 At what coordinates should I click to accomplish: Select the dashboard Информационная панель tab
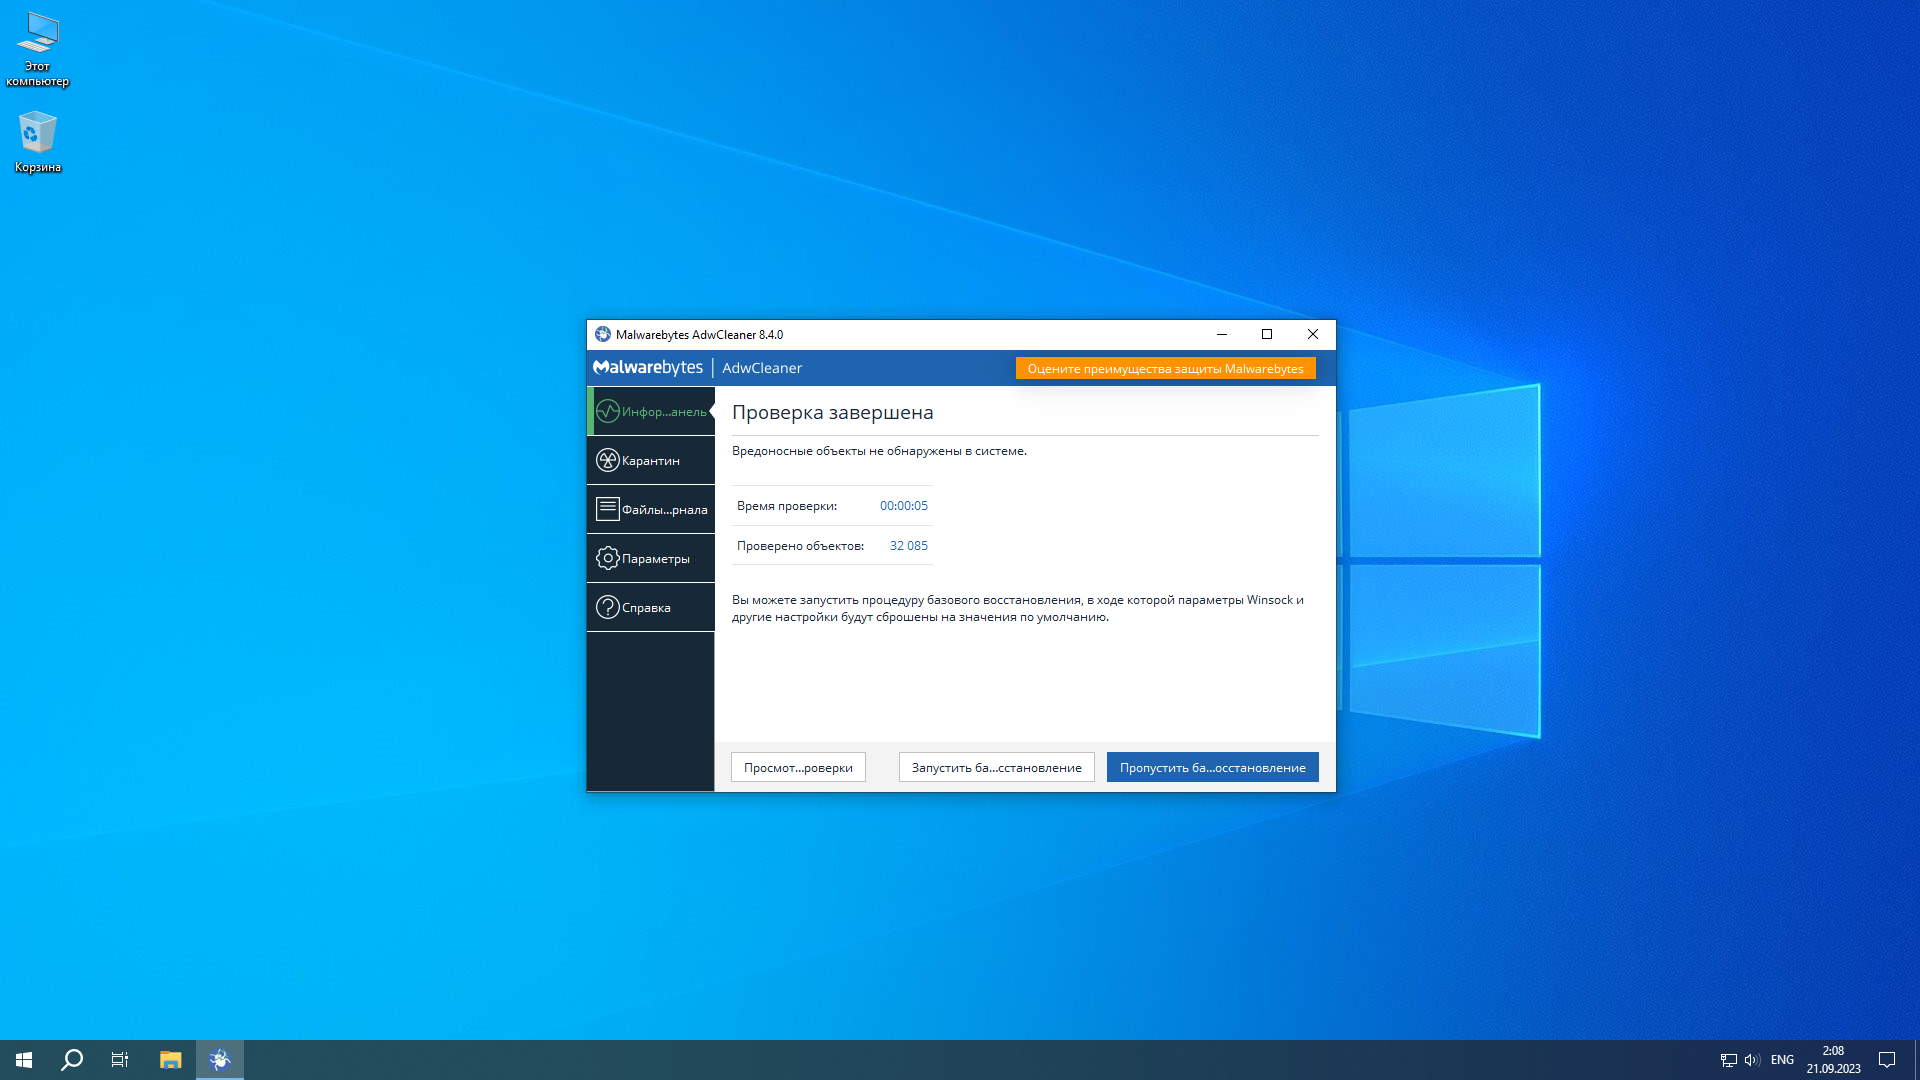coord(652,412)
